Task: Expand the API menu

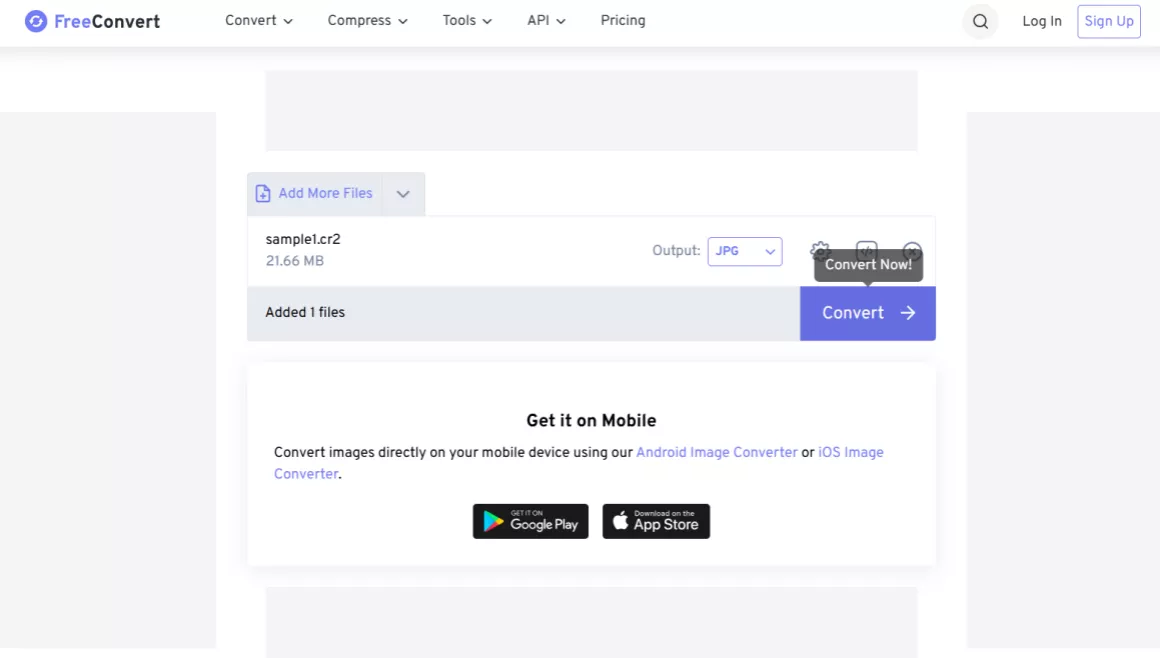Action: click(546, 20)
